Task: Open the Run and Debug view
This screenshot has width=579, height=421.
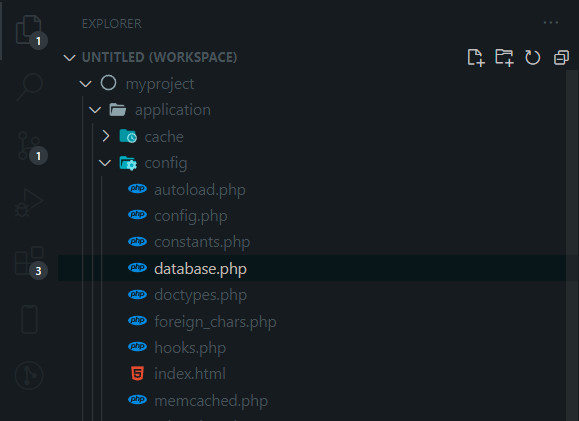Action: [29, 202]
